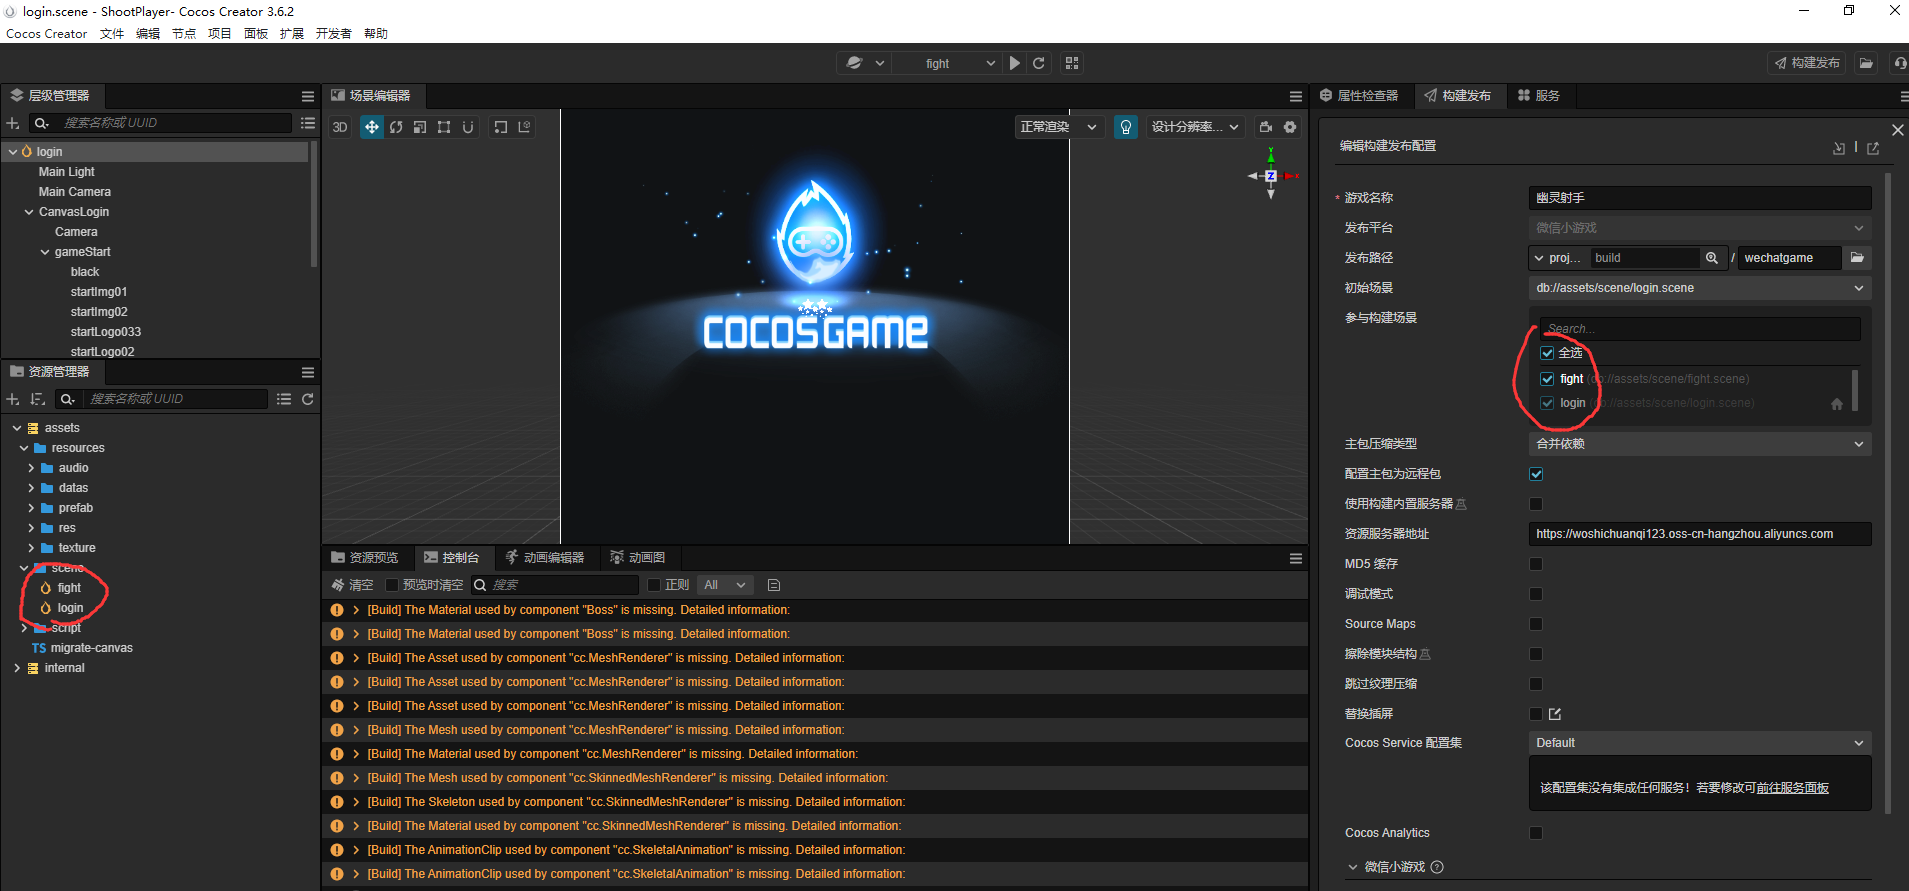Open the 前往服务面板 link
1909x891 pixels.
[x=1793, y=788]
